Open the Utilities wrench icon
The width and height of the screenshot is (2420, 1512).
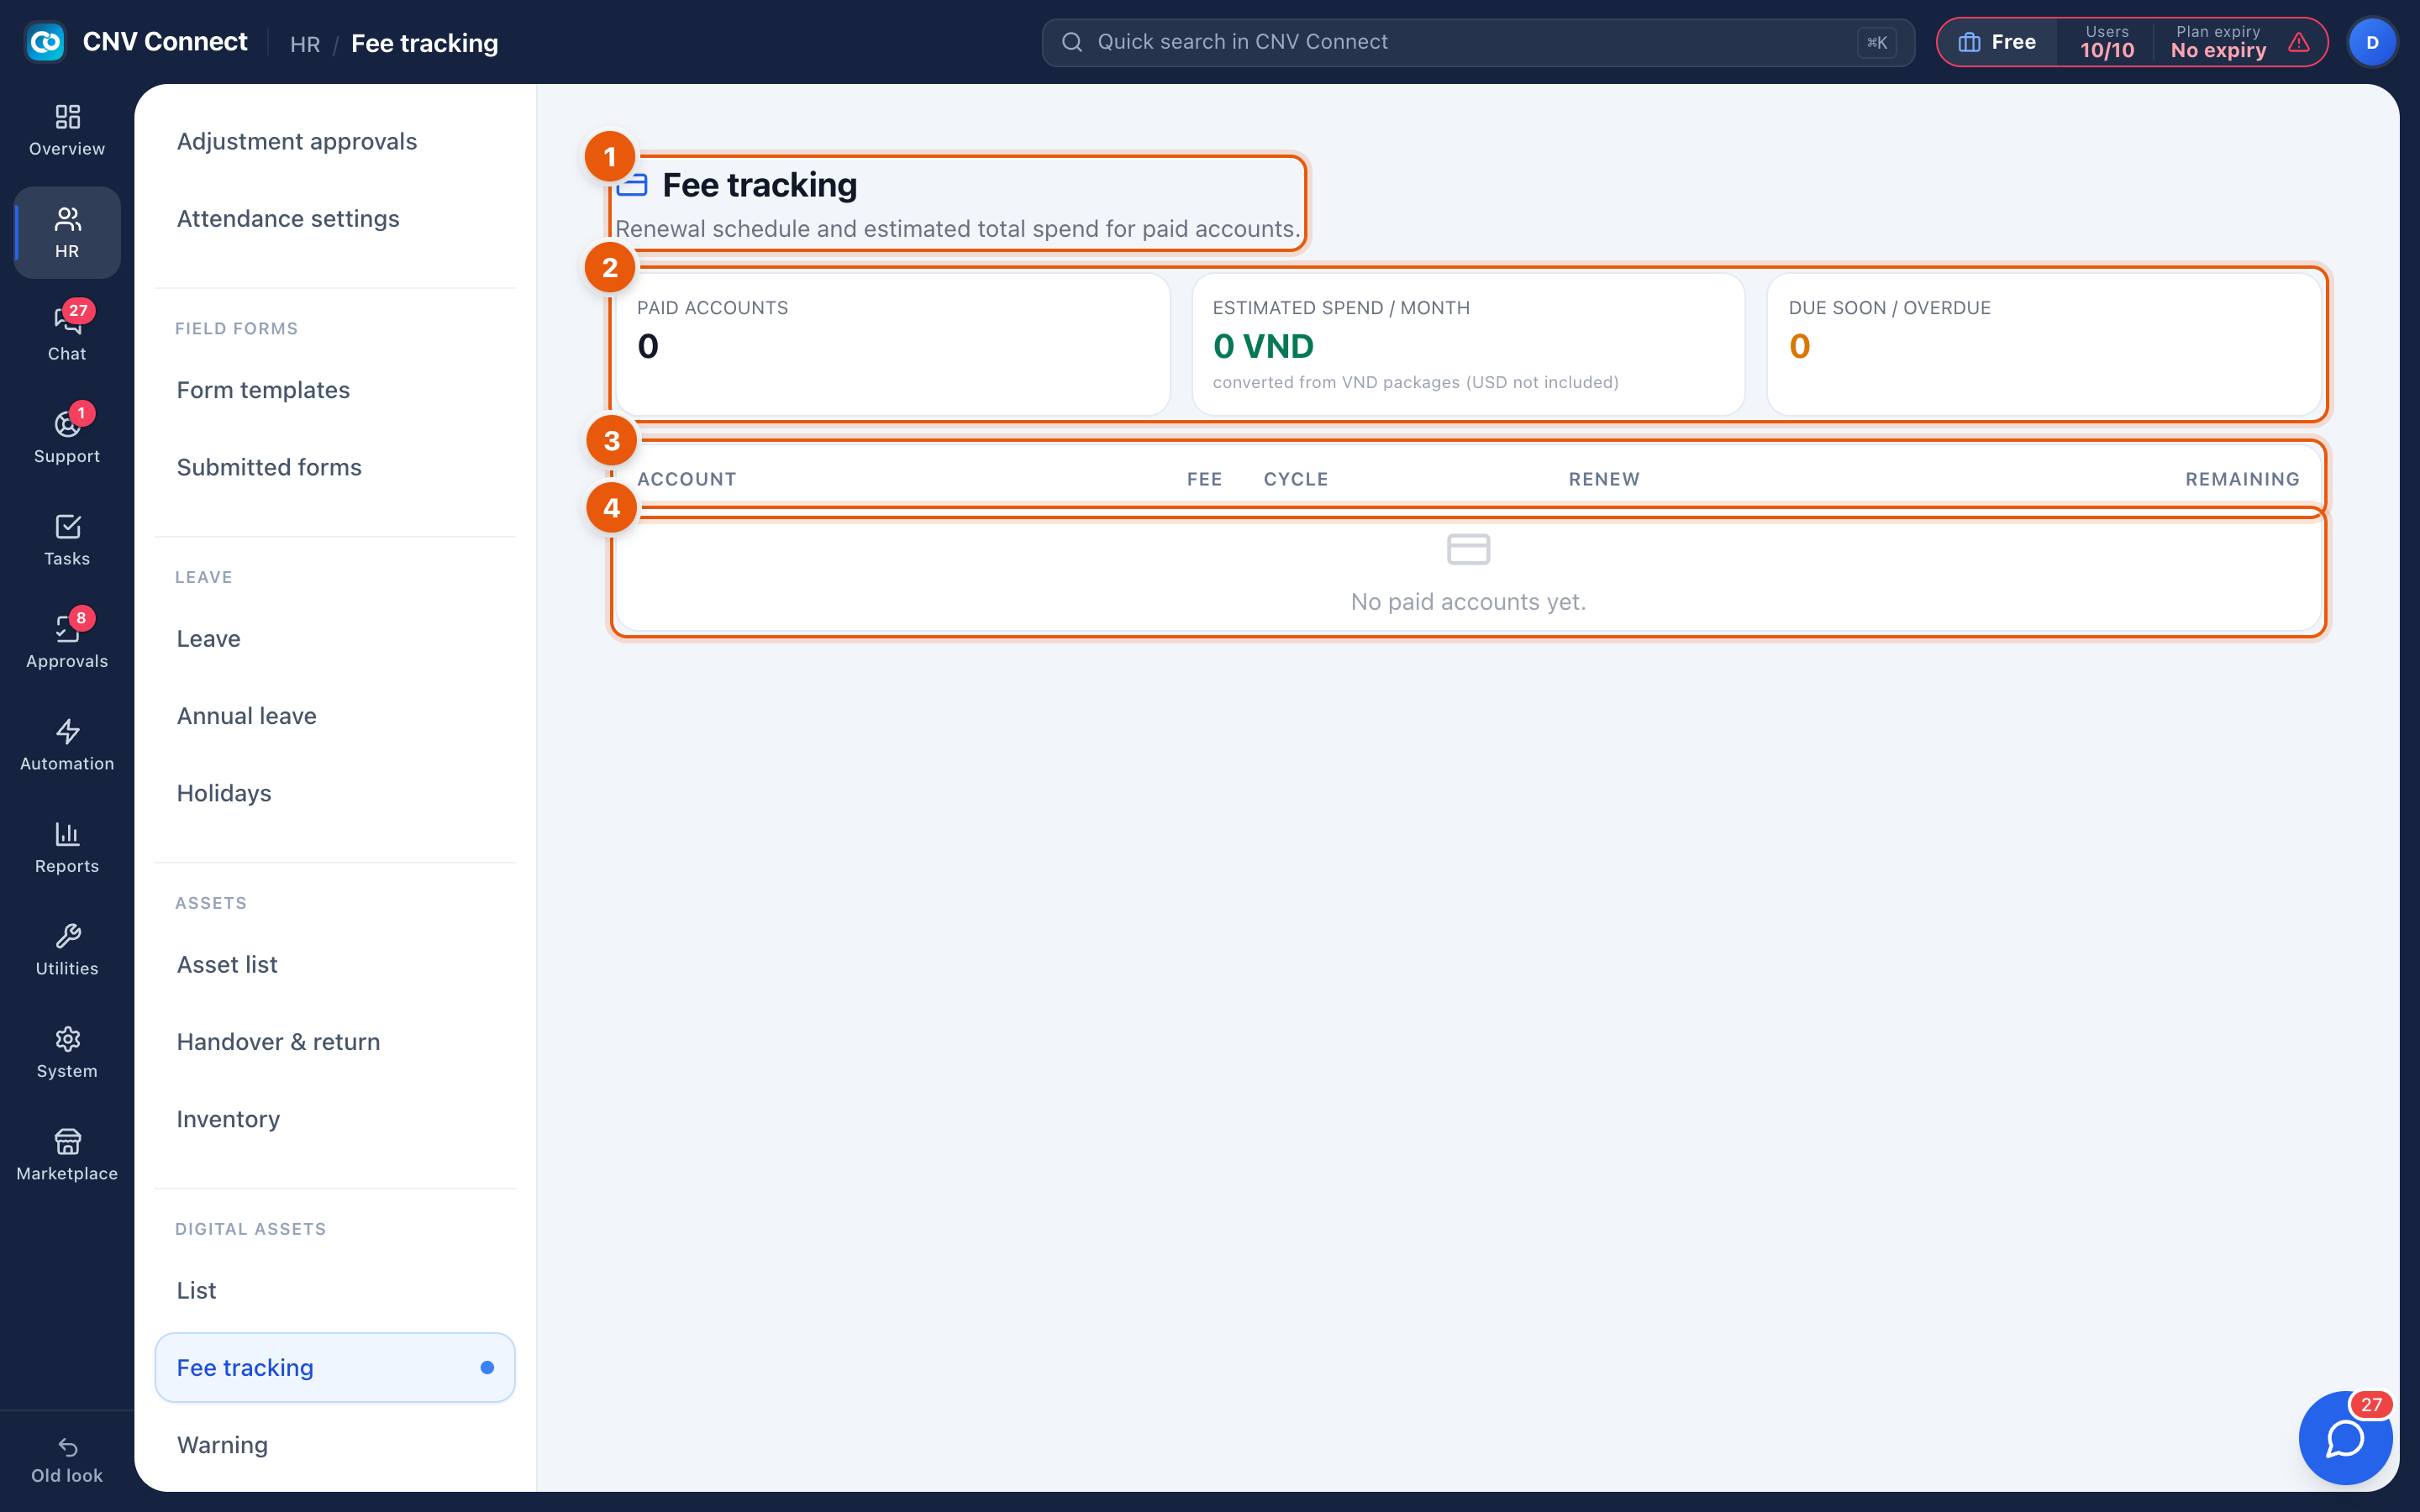pyautogui.click(x=67, y=949)
